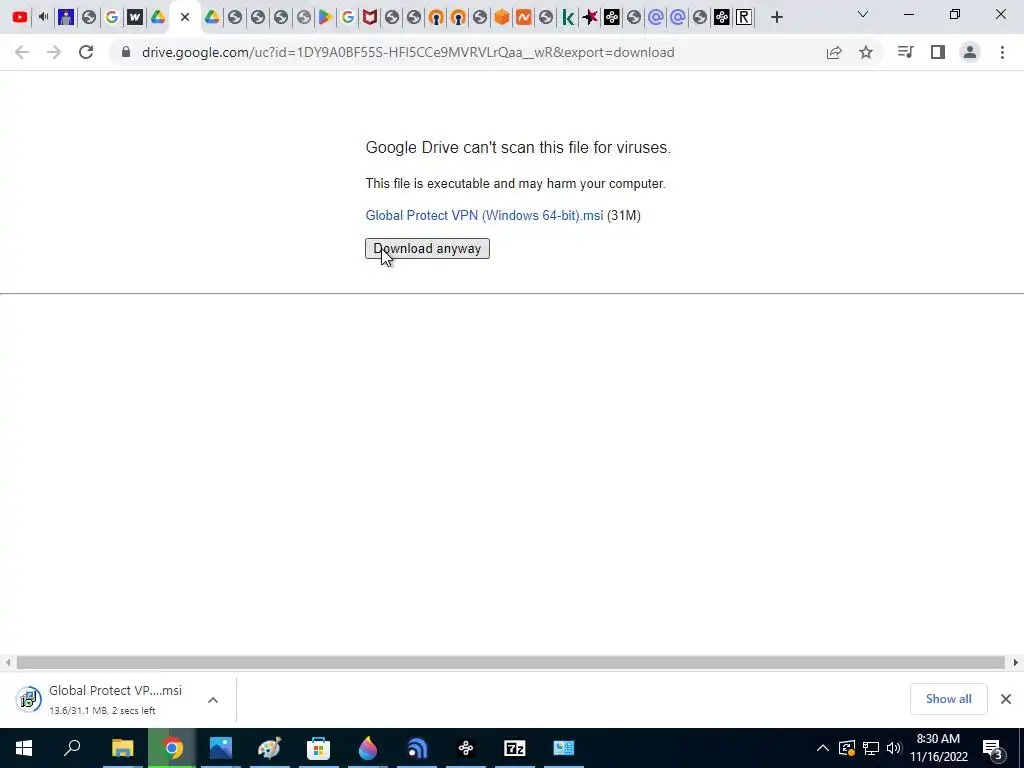
Task: Switch to the Google Play tab
Action: (325, 17)
